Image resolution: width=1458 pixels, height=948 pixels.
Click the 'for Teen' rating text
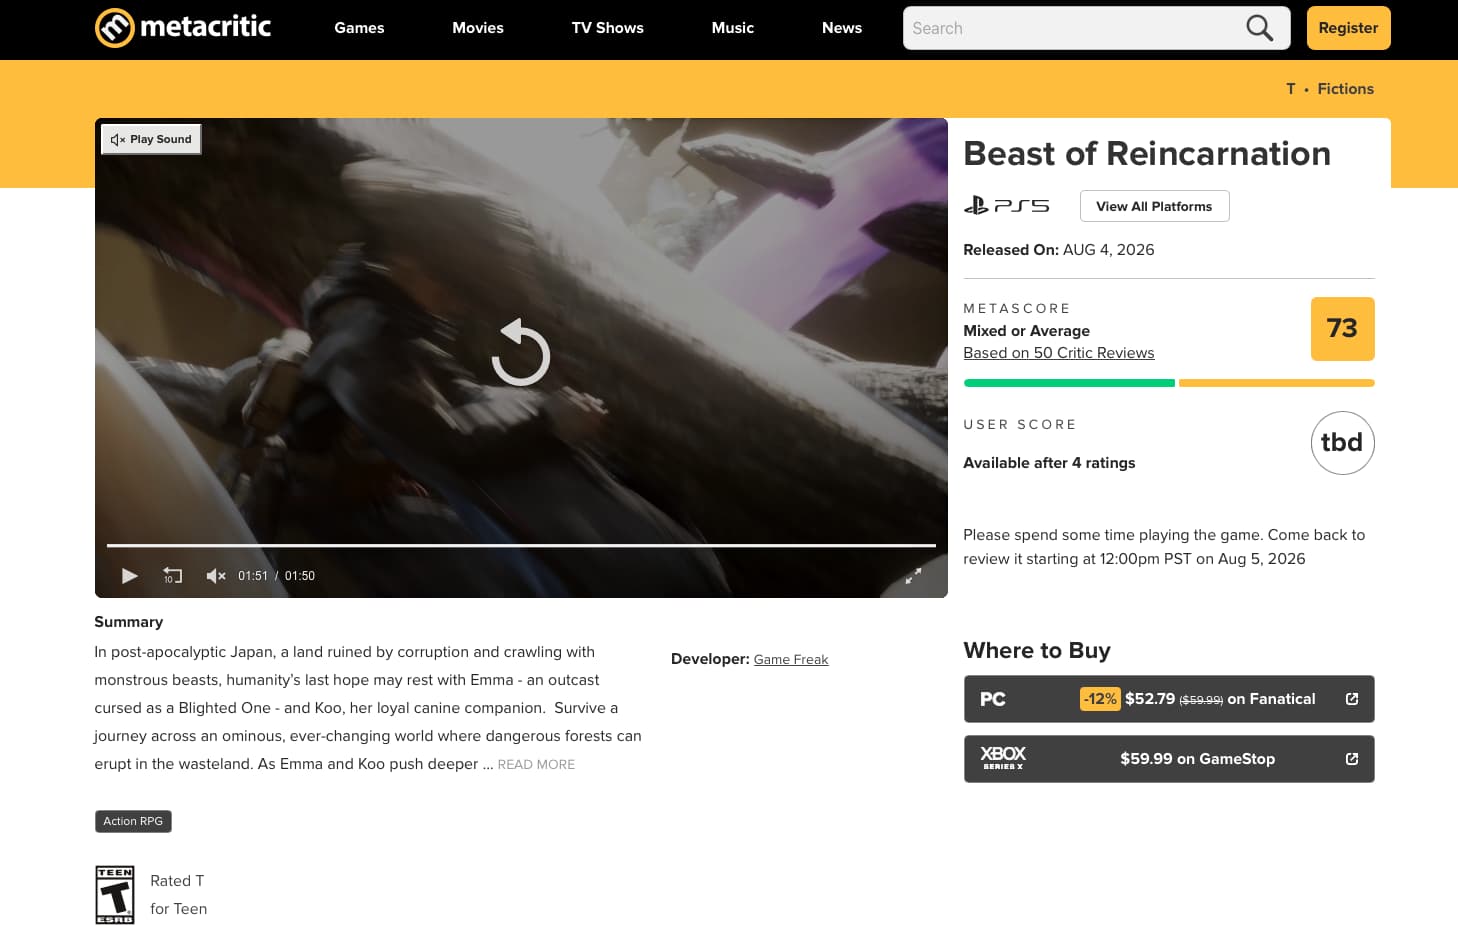click(x=179, y=909)
